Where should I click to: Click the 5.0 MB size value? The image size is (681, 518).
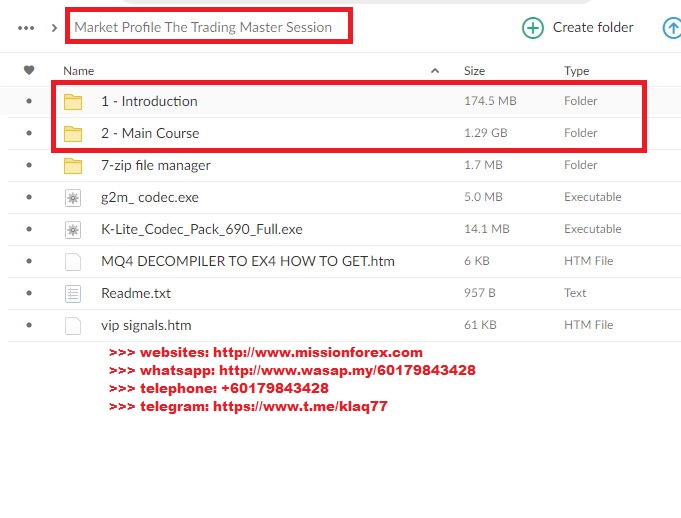tap(483, 197)
